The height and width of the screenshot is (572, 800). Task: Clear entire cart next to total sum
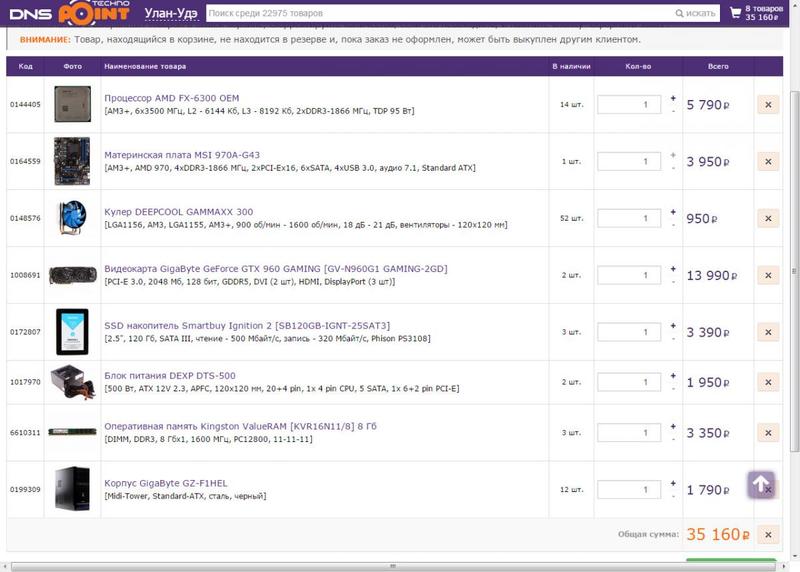tap(767, 535)
